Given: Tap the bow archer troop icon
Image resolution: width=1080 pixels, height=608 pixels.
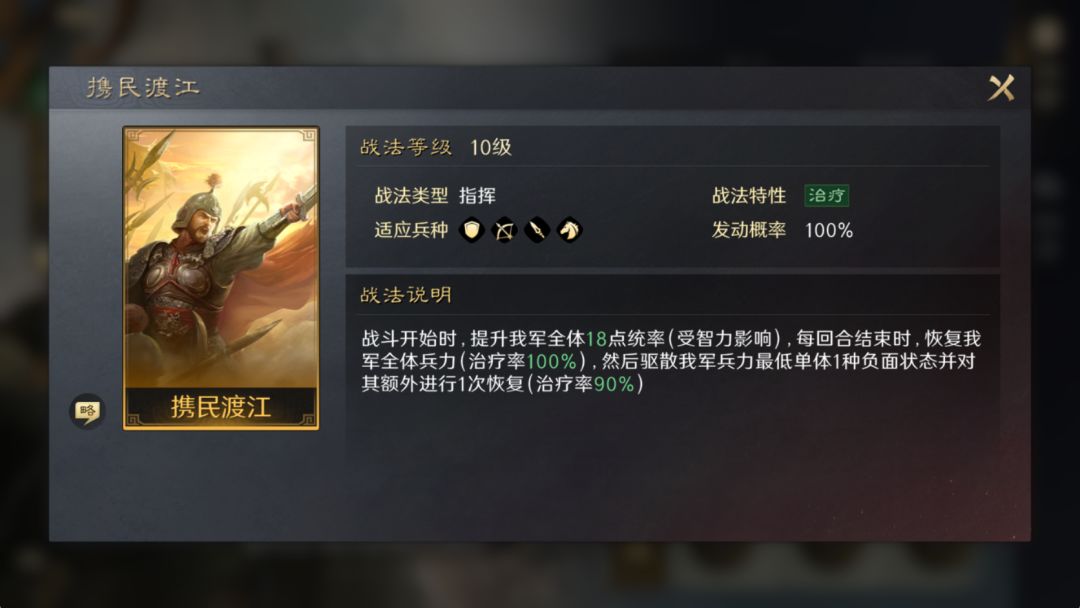Looking at the screenshot, I should click(504, 230).
